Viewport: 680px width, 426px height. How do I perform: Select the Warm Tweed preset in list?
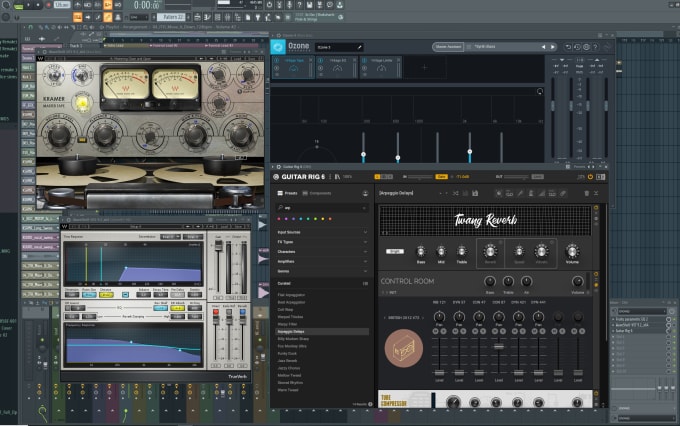point(288,390)
